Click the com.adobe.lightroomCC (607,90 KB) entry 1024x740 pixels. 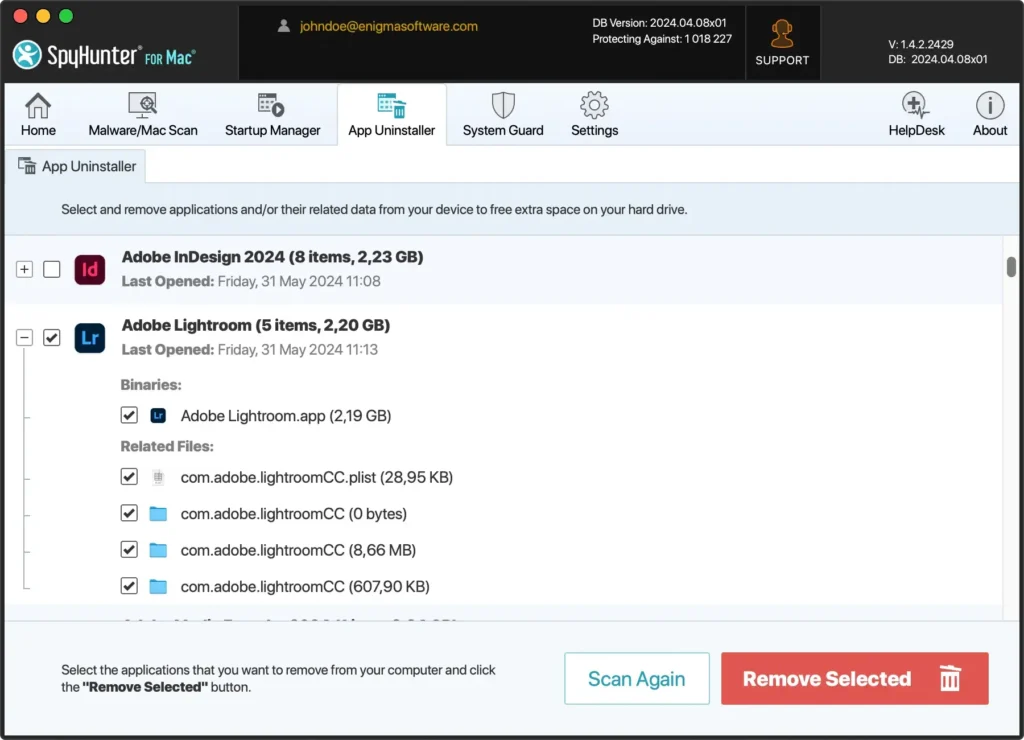[x=305, y=587]
